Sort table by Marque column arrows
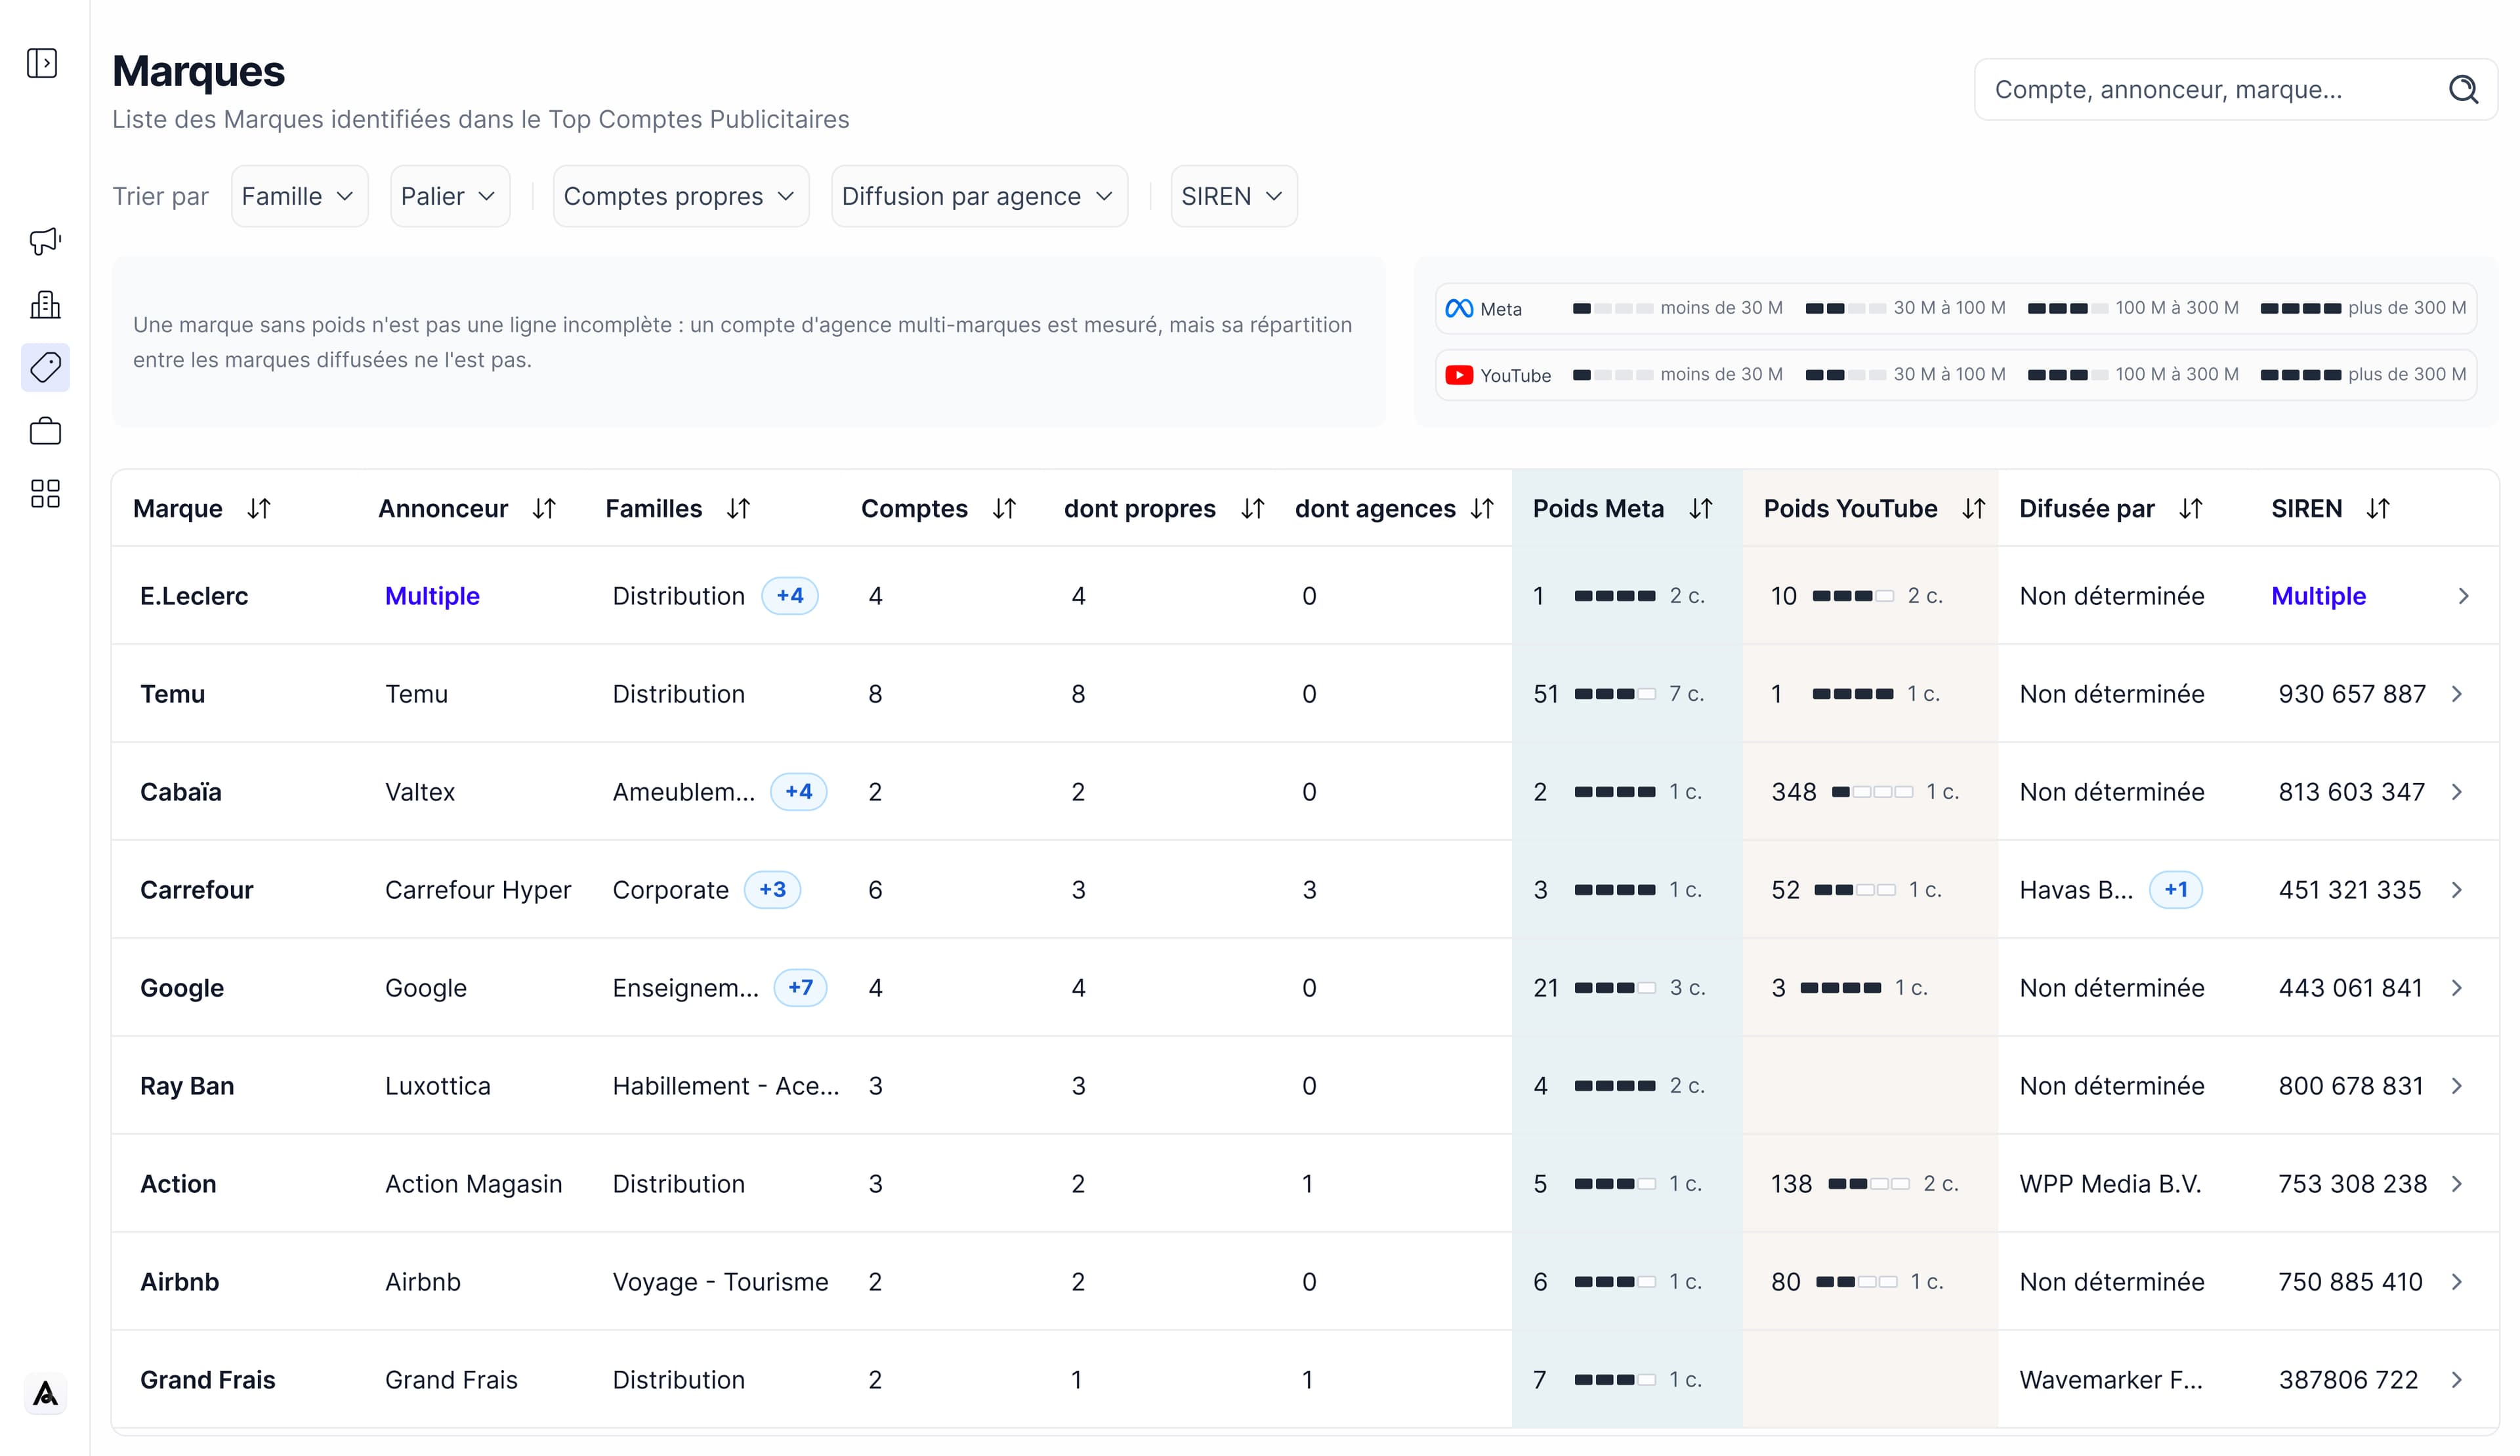The width and height of the screenshot is (2520, 1456). pos(259,509)
